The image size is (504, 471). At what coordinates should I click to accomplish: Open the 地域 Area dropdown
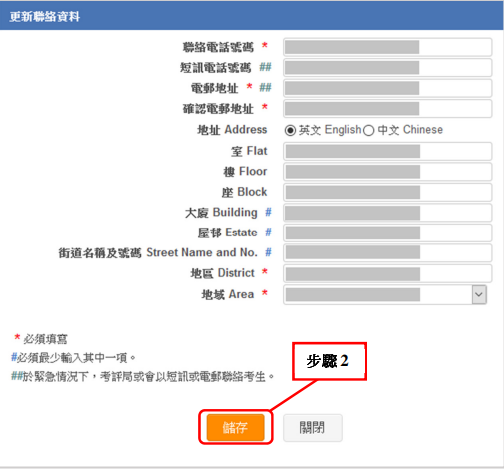click(385, 295)
